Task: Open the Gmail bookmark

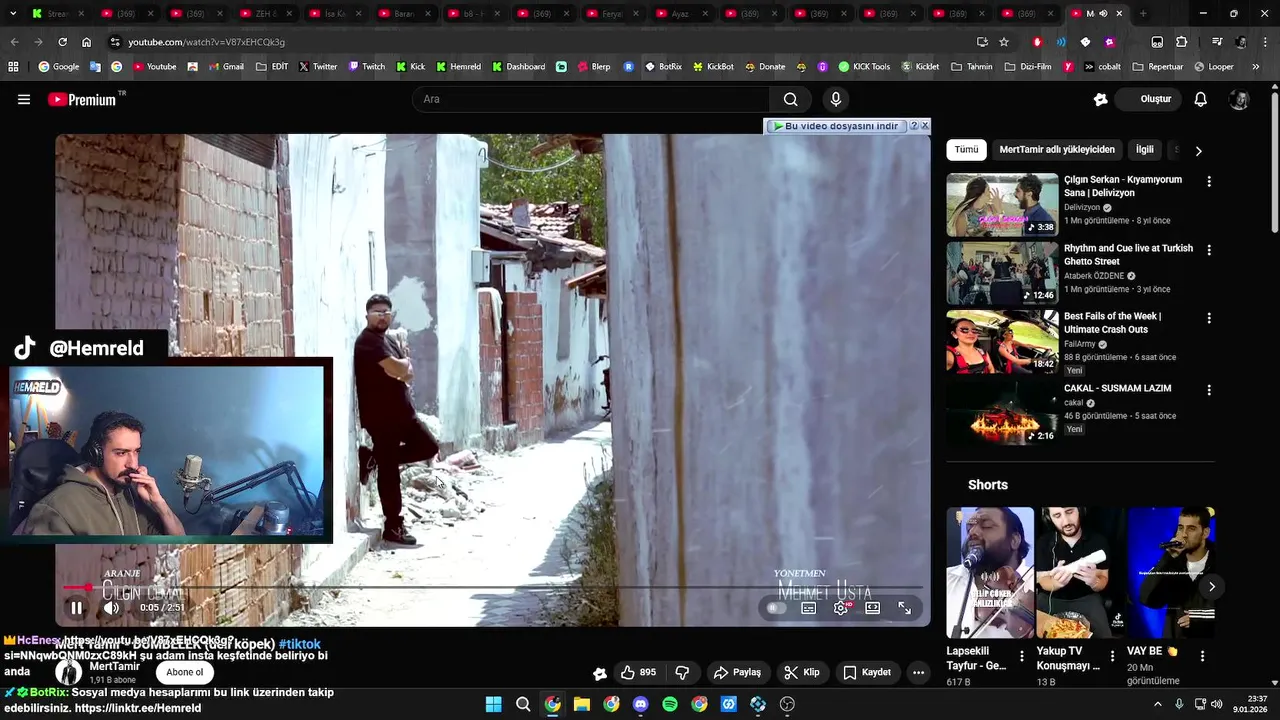Action: (x=226, y=67)
